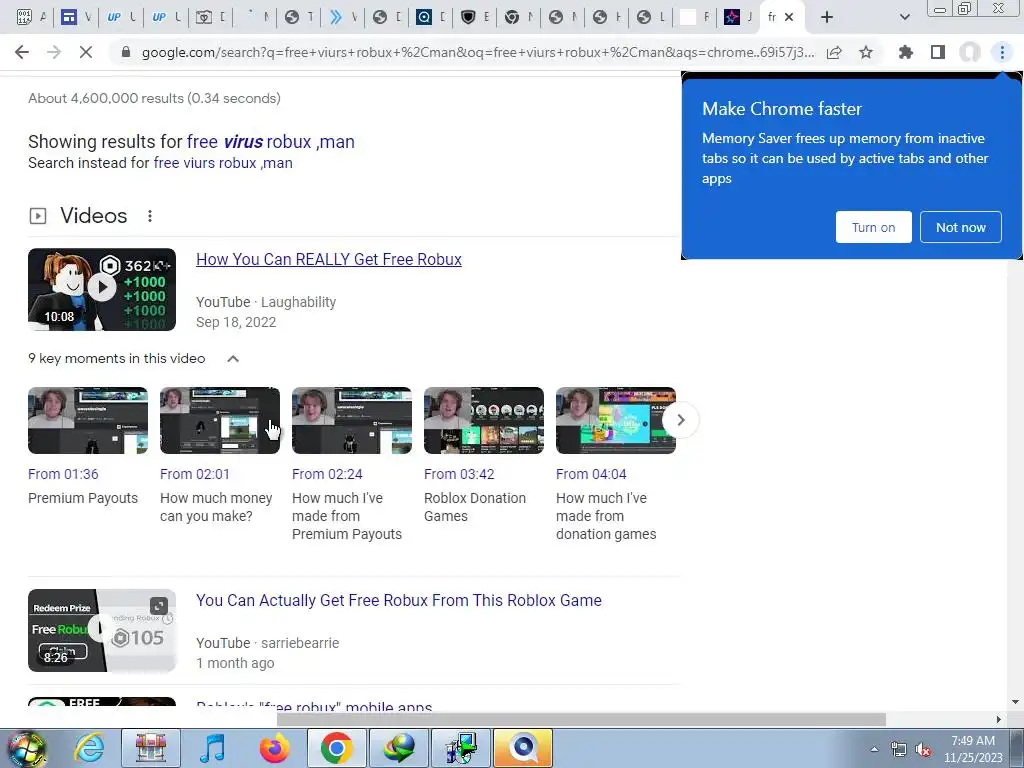Switch to the tab with dark shield icon

(468, 17)
